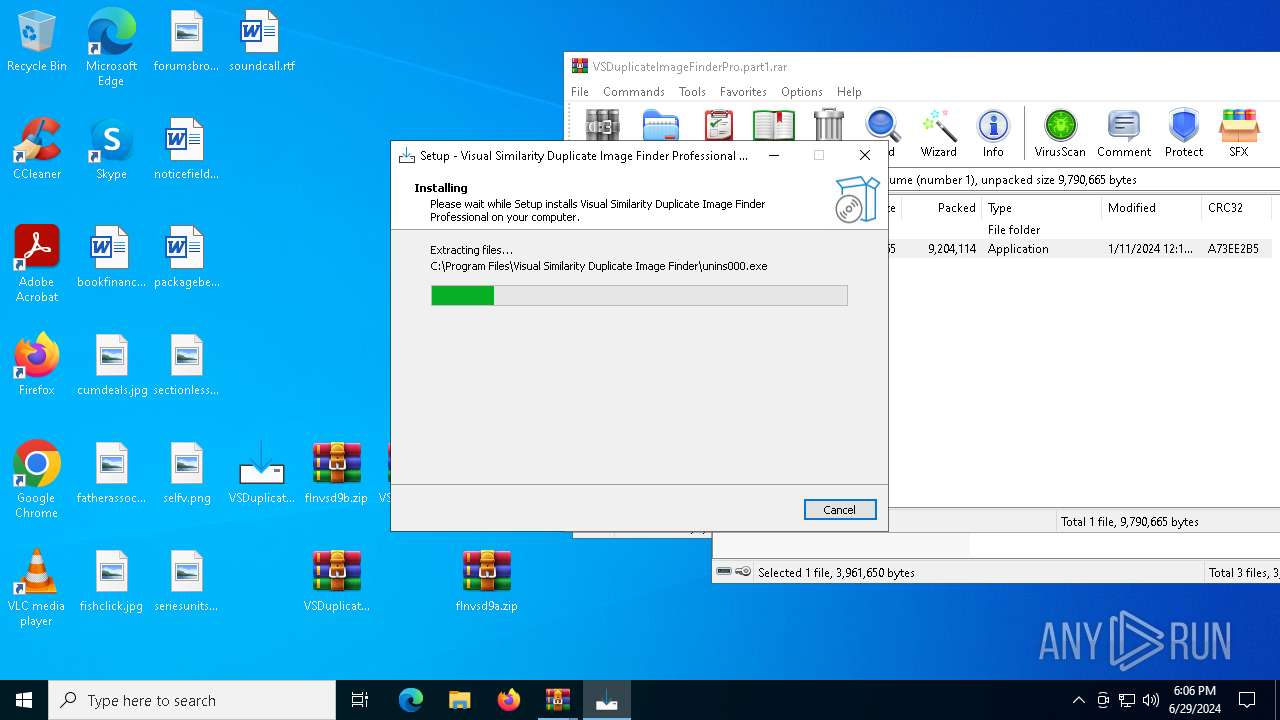Viewport: 1280px width, 720px height.
Task: Select the noticefield... document on desktop
Action: click(x=187, y=149)
